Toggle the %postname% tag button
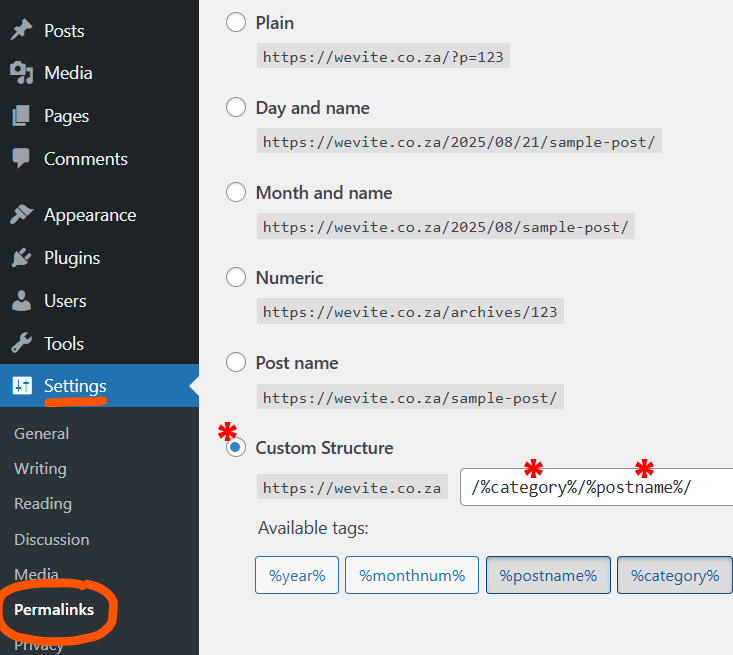The height and width of the screenshot is (655, 733). coord(548,575)
